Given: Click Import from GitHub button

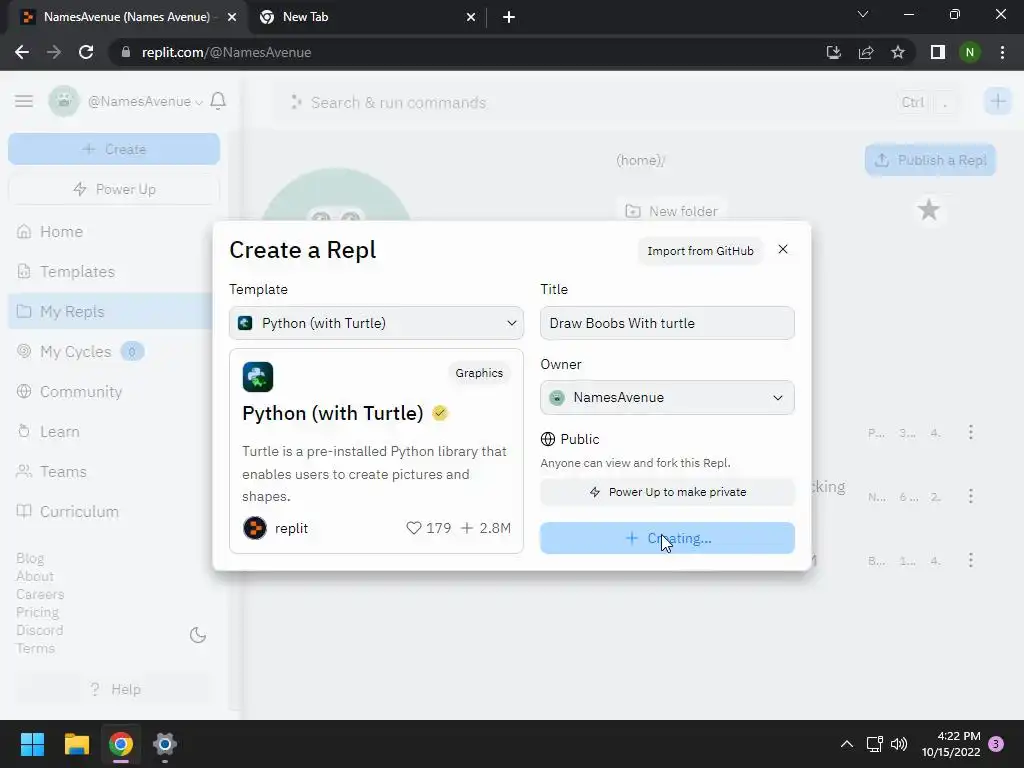Looking at the screenshot, I should pyautogui.click(x=700, y=251).
